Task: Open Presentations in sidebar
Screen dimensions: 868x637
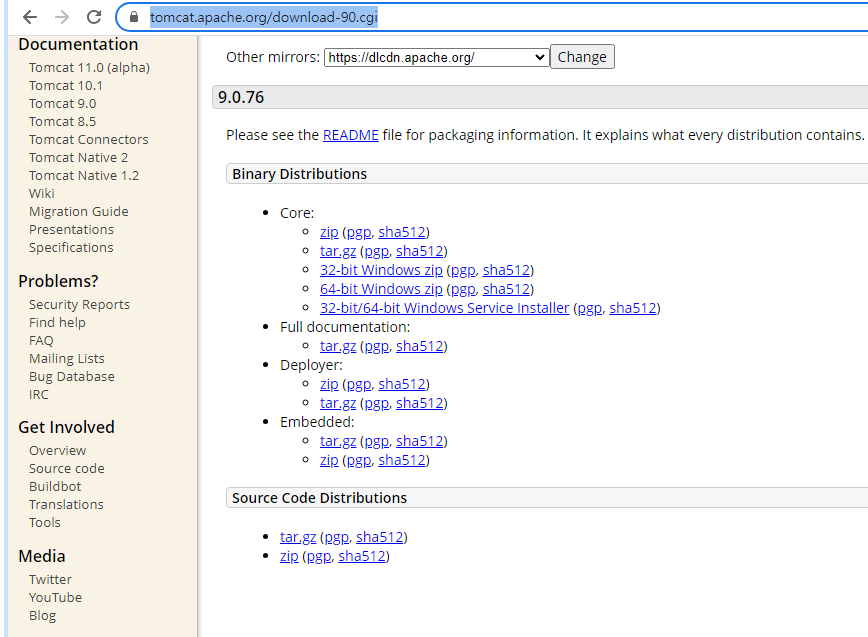Action: (71, 230)
